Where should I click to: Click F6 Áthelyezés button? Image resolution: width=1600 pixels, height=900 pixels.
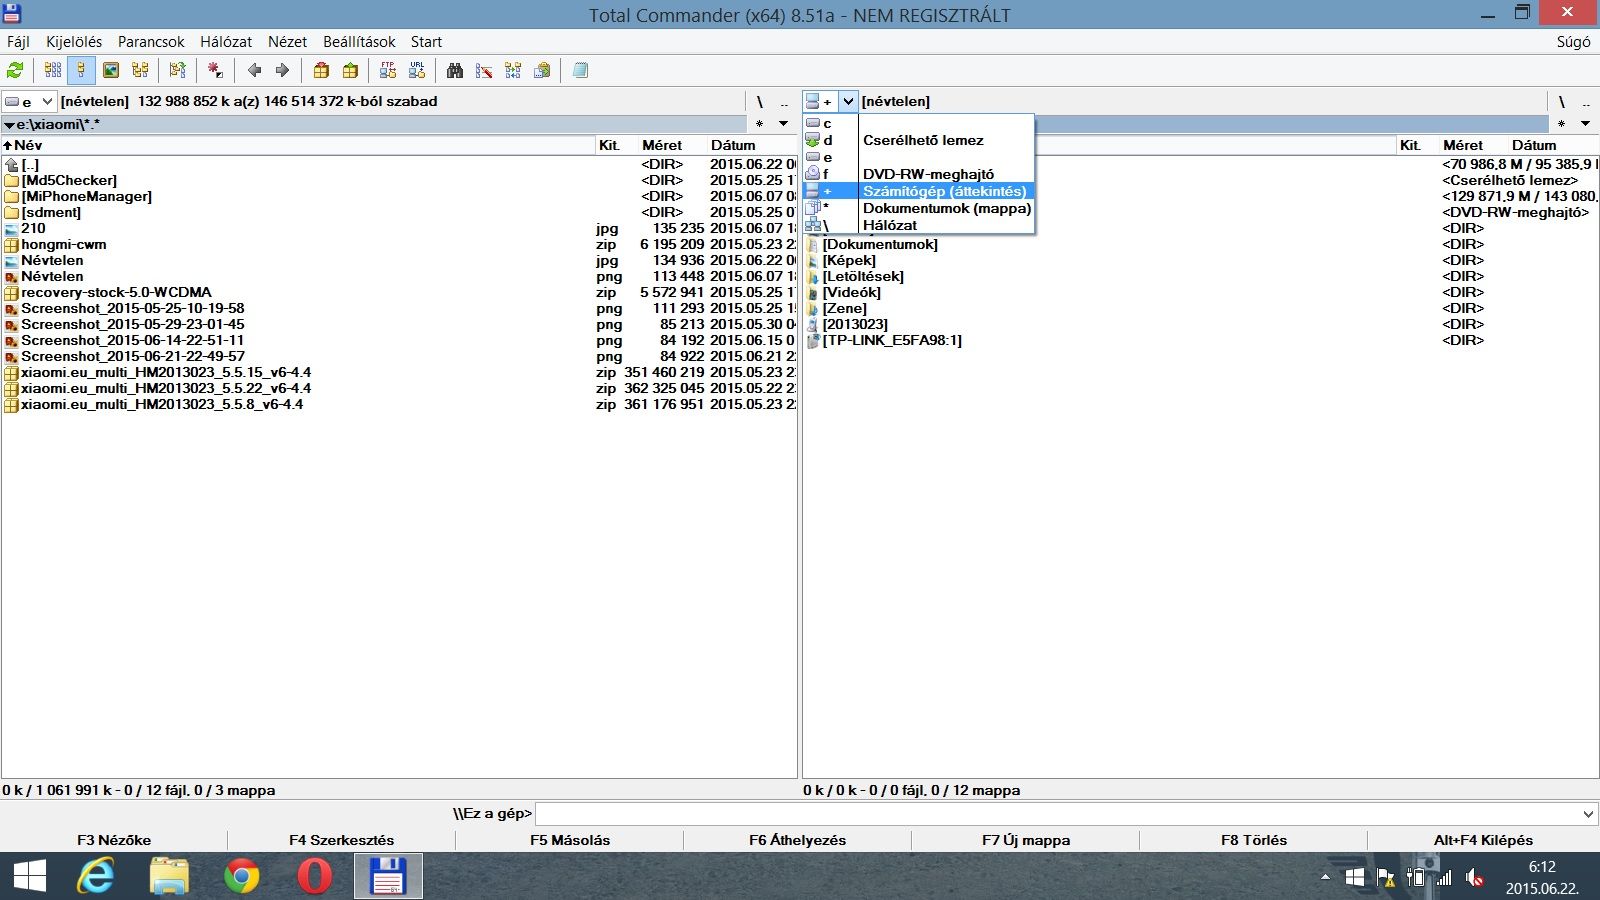[x=798, y=840]
